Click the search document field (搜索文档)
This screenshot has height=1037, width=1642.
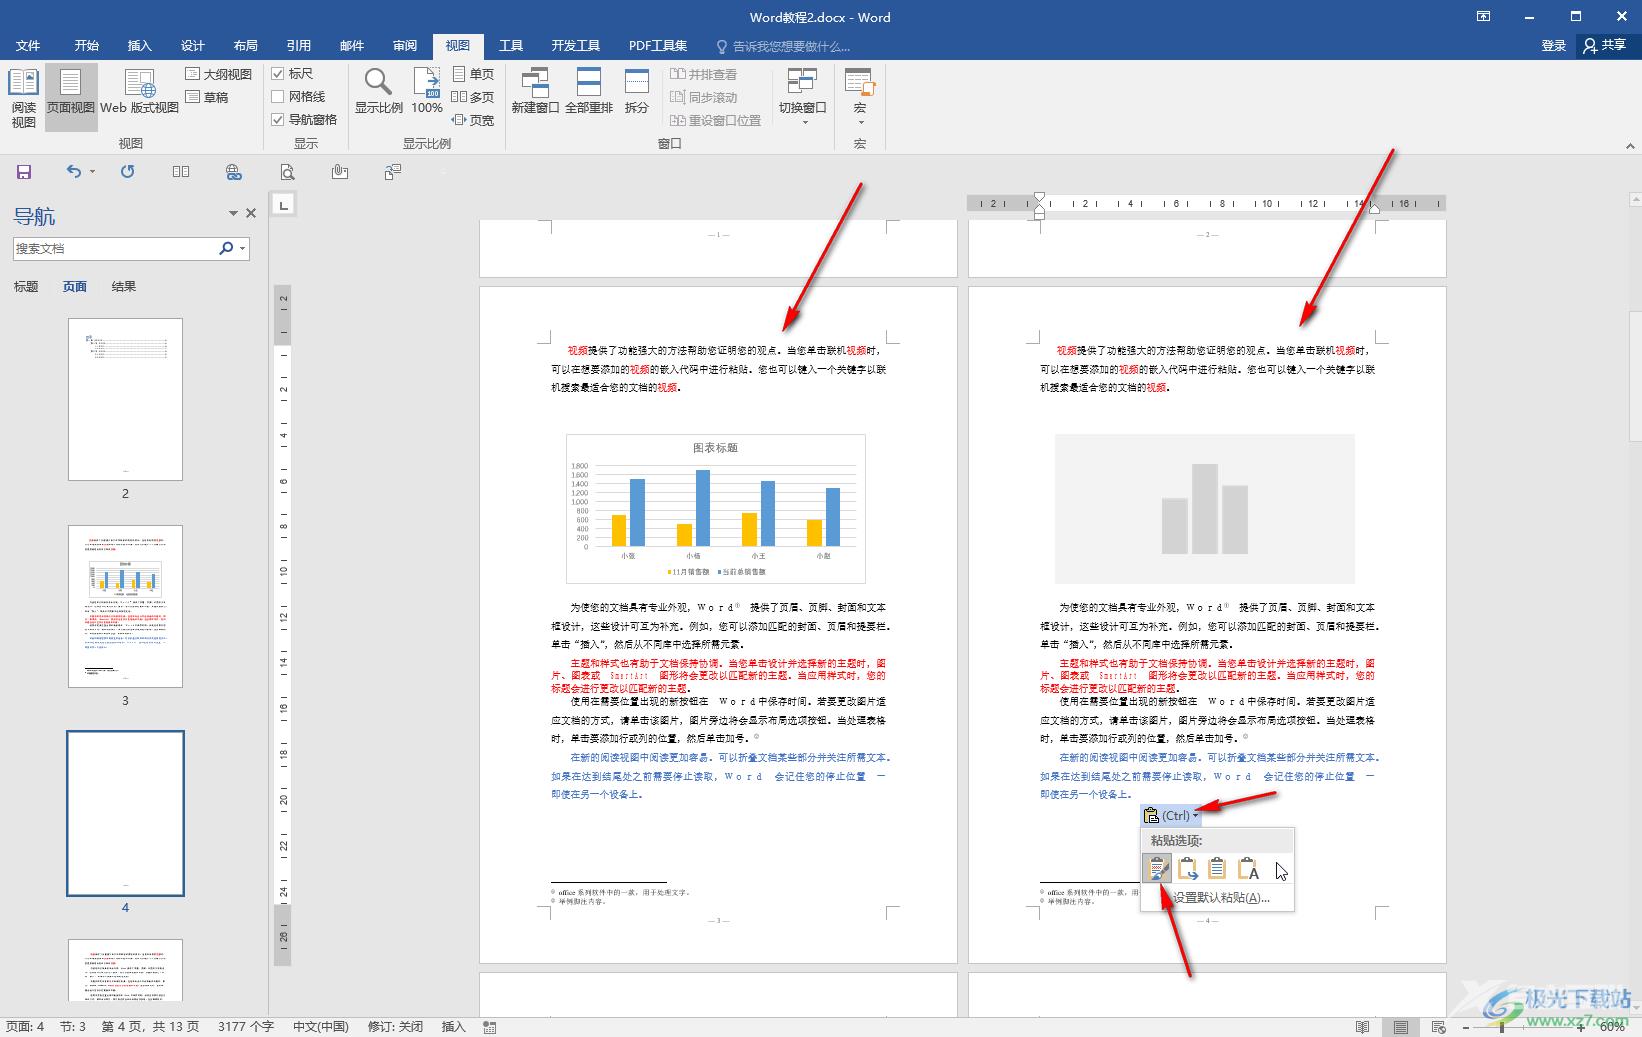pyautogui.click(x=115, y=248)
